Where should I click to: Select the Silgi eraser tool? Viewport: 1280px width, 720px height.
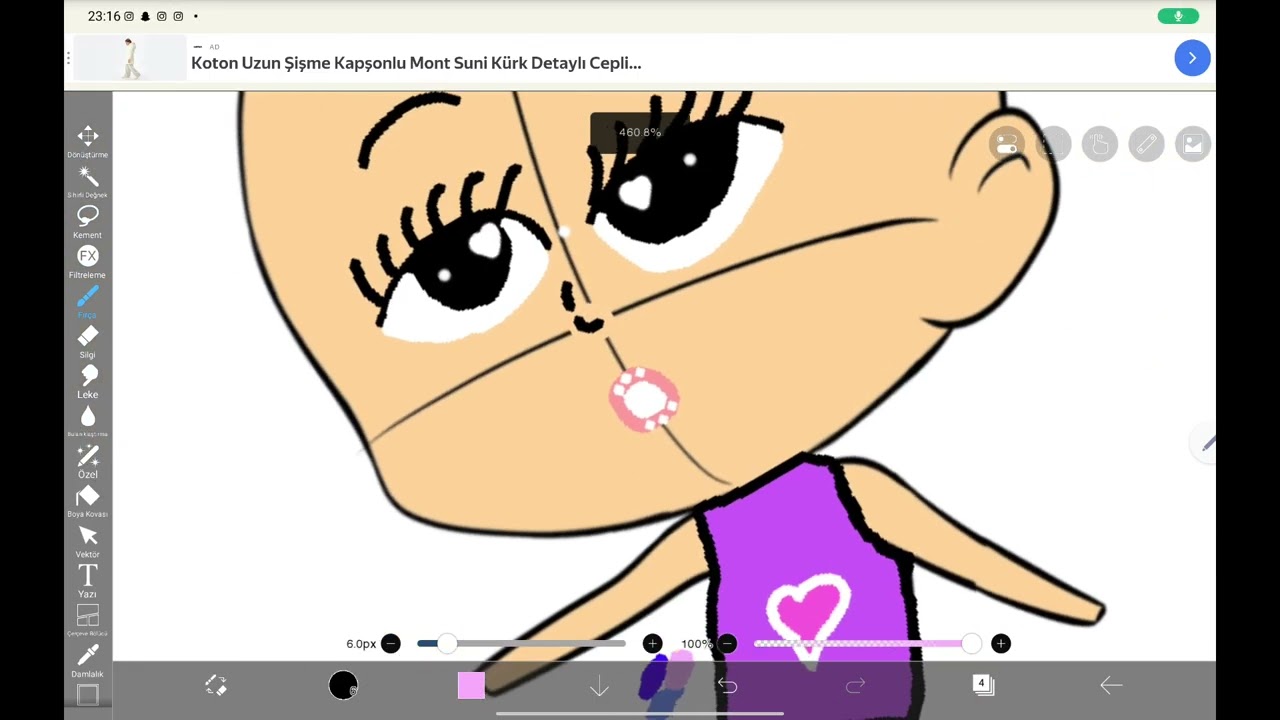click(88, 341)
